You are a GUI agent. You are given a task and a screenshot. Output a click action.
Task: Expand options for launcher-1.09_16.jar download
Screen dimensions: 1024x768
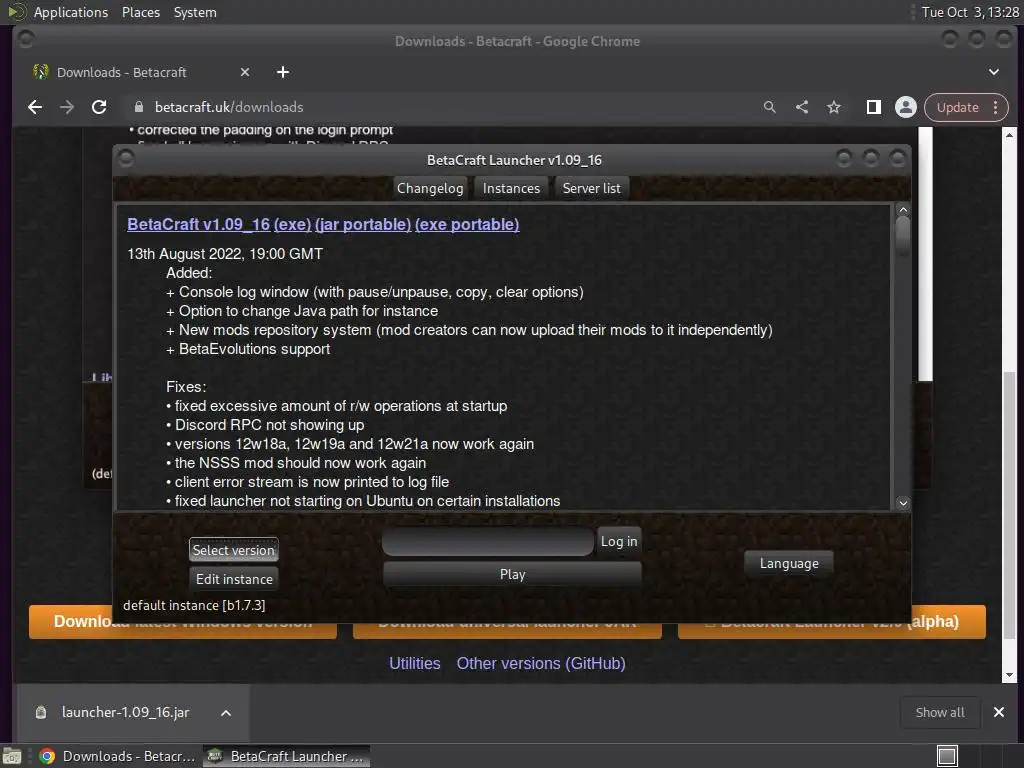coord(226,713)
